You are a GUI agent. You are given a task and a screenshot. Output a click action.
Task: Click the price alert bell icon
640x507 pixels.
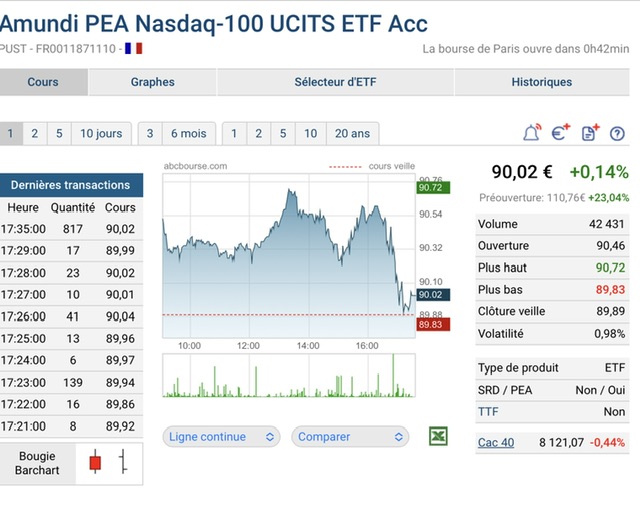[531, 133]
